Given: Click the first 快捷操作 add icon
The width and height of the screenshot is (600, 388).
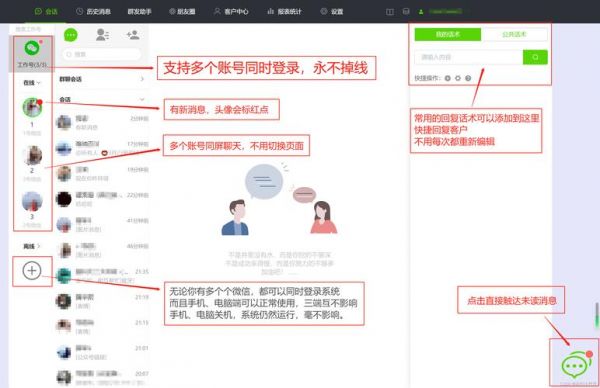Looking at the screenshot, I should coord(447,78).
